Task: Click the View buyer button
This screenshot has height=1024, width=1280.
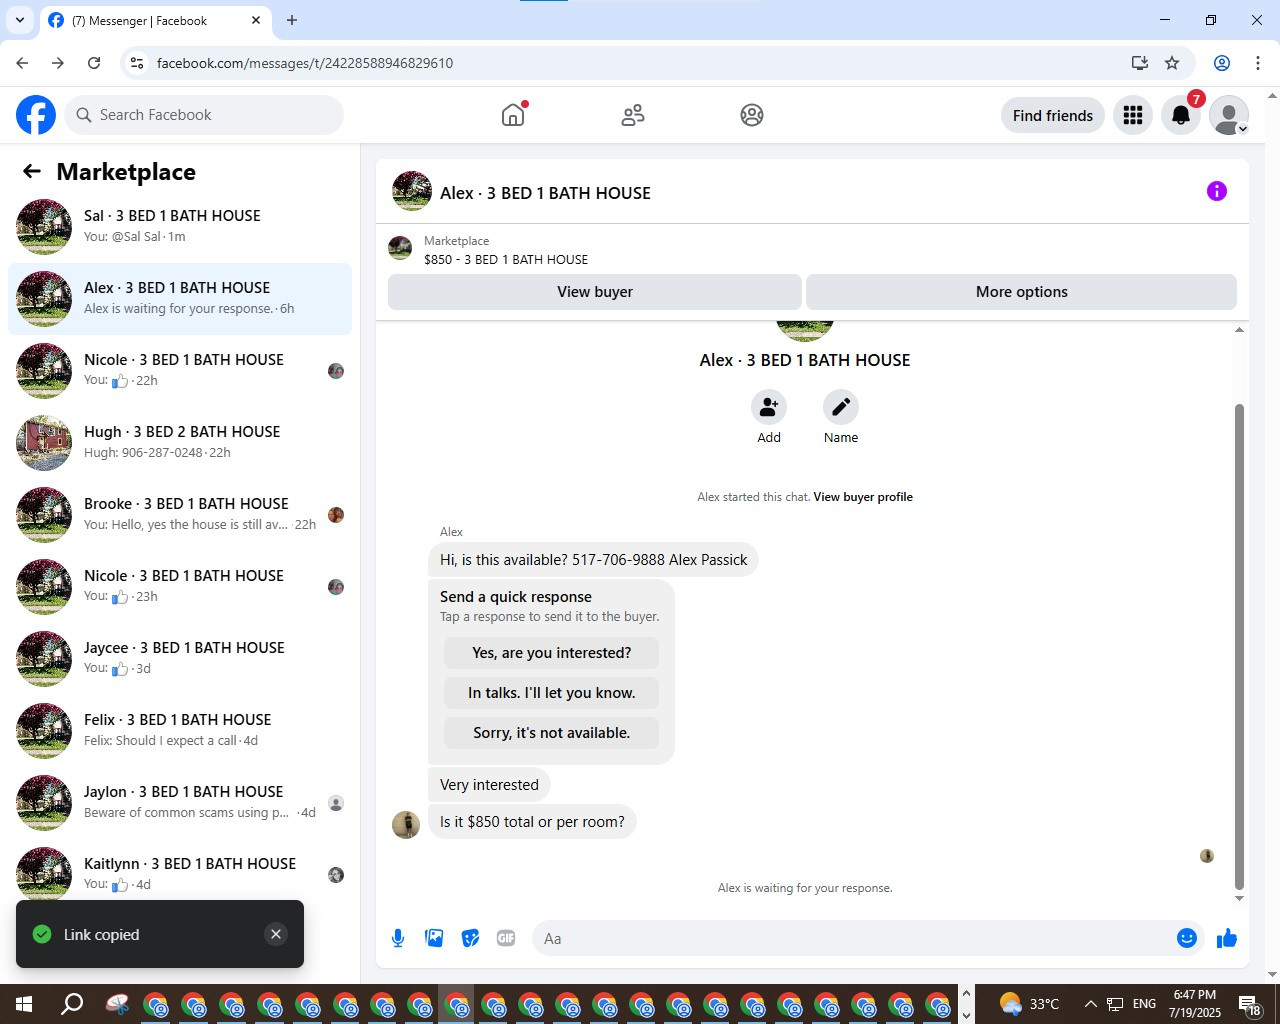Action: pyautogui.click(x=595, y=292)
